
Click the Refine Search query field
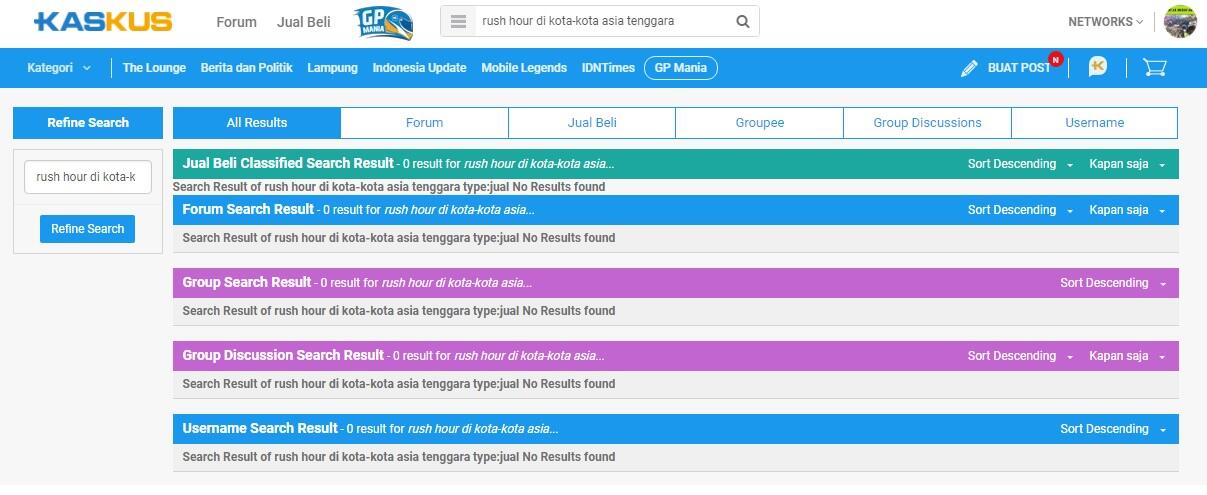click(88, 176)
